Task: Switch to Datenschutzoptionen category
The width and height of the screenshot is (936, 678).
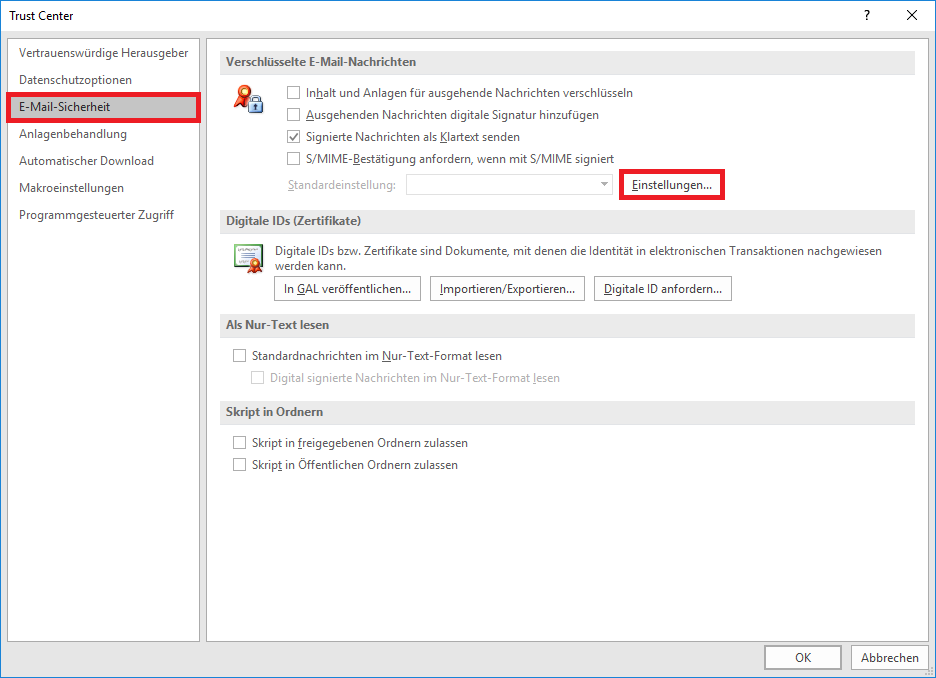Action: pyautogui.click(x=75, y=80)
